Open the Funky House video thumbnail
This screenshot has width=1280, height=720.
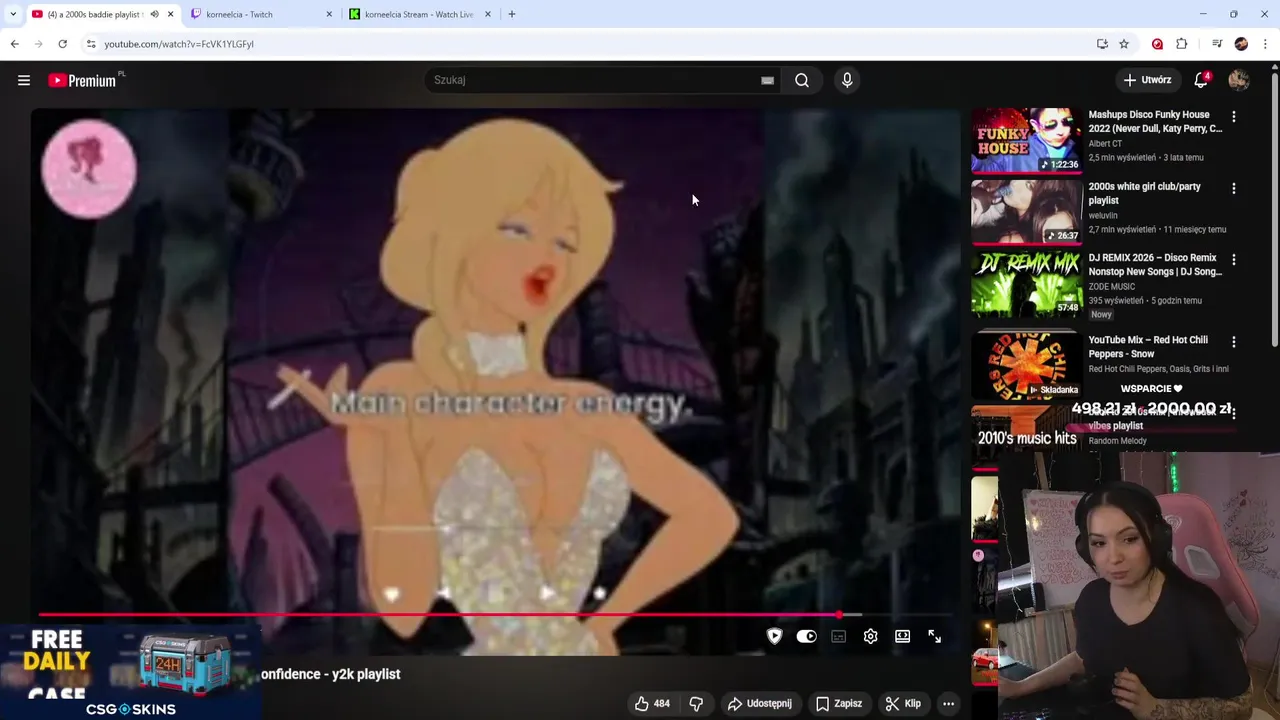(1027, 141)
